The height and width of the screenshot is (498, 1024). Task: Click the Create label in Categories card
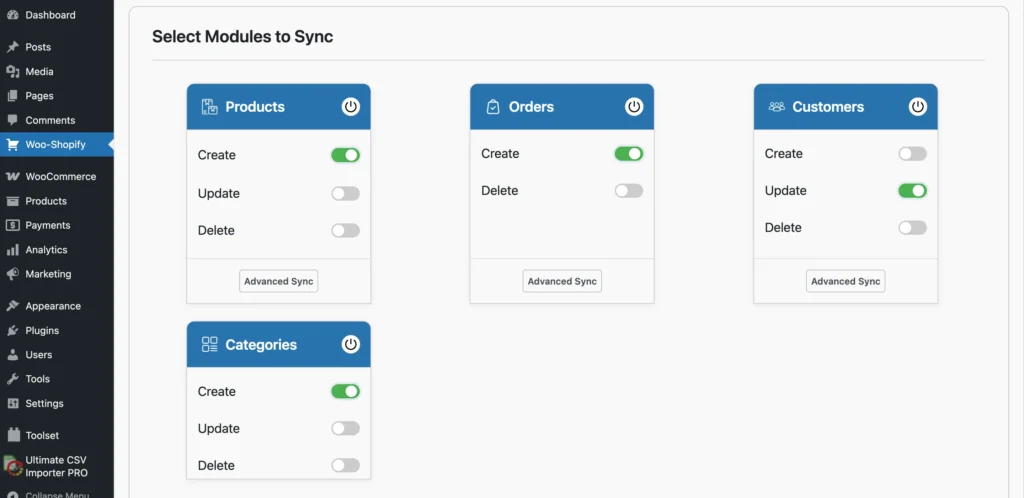tap(217, 392)
